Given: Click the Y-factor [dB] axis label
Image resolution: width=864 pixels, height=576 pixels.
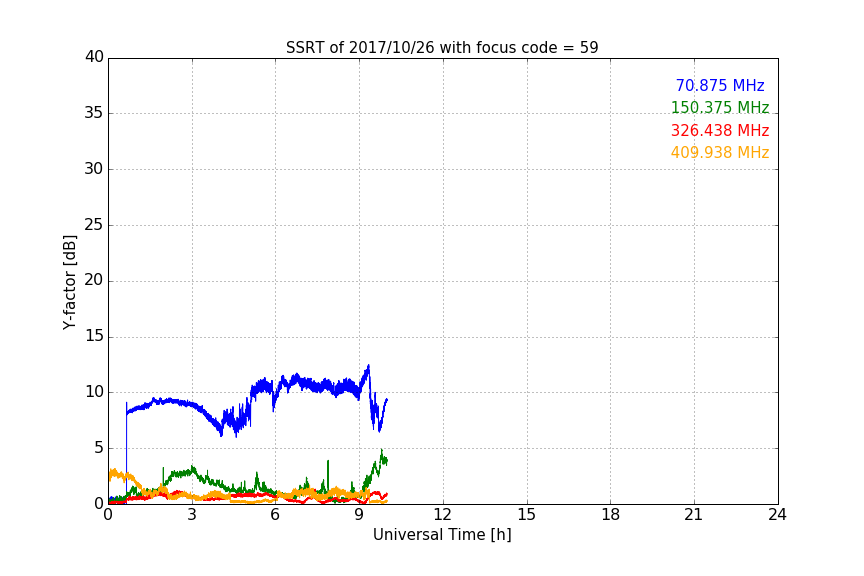Looking at the screenshot, I should 69,282.
